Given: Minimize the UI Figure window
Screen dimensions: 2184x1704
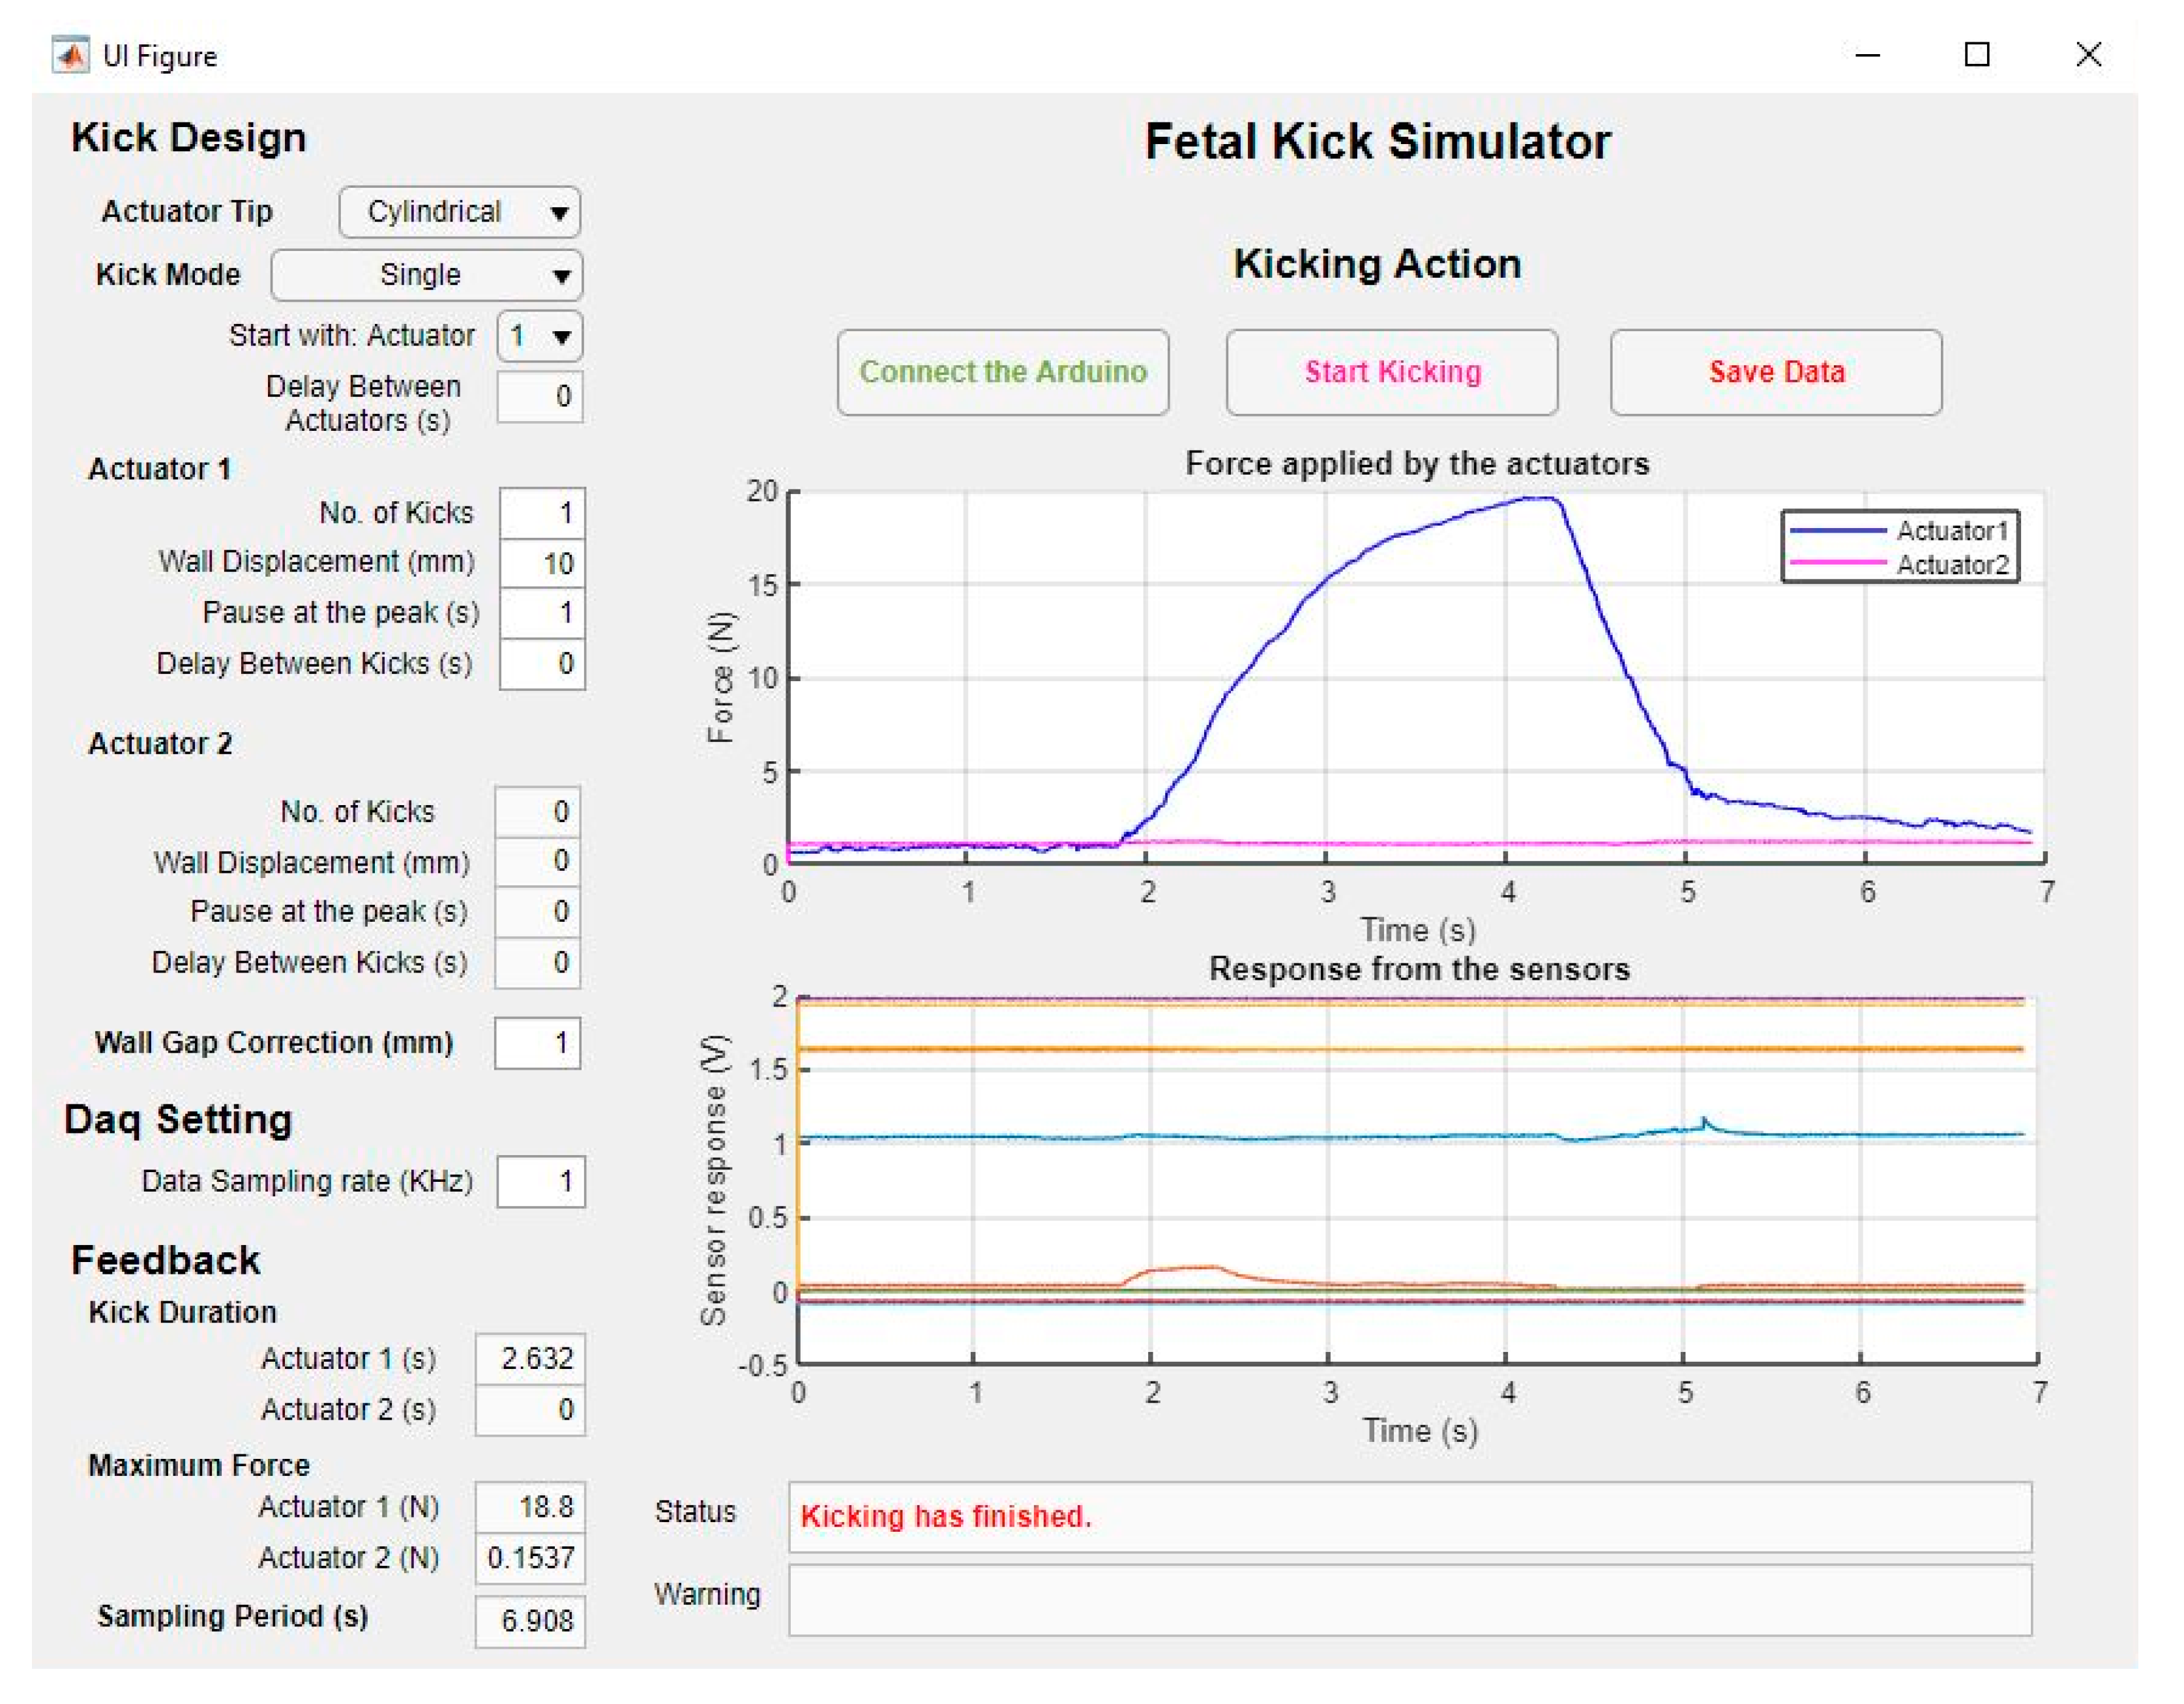Looking at the screenshot, I should tap(1868, 55).
